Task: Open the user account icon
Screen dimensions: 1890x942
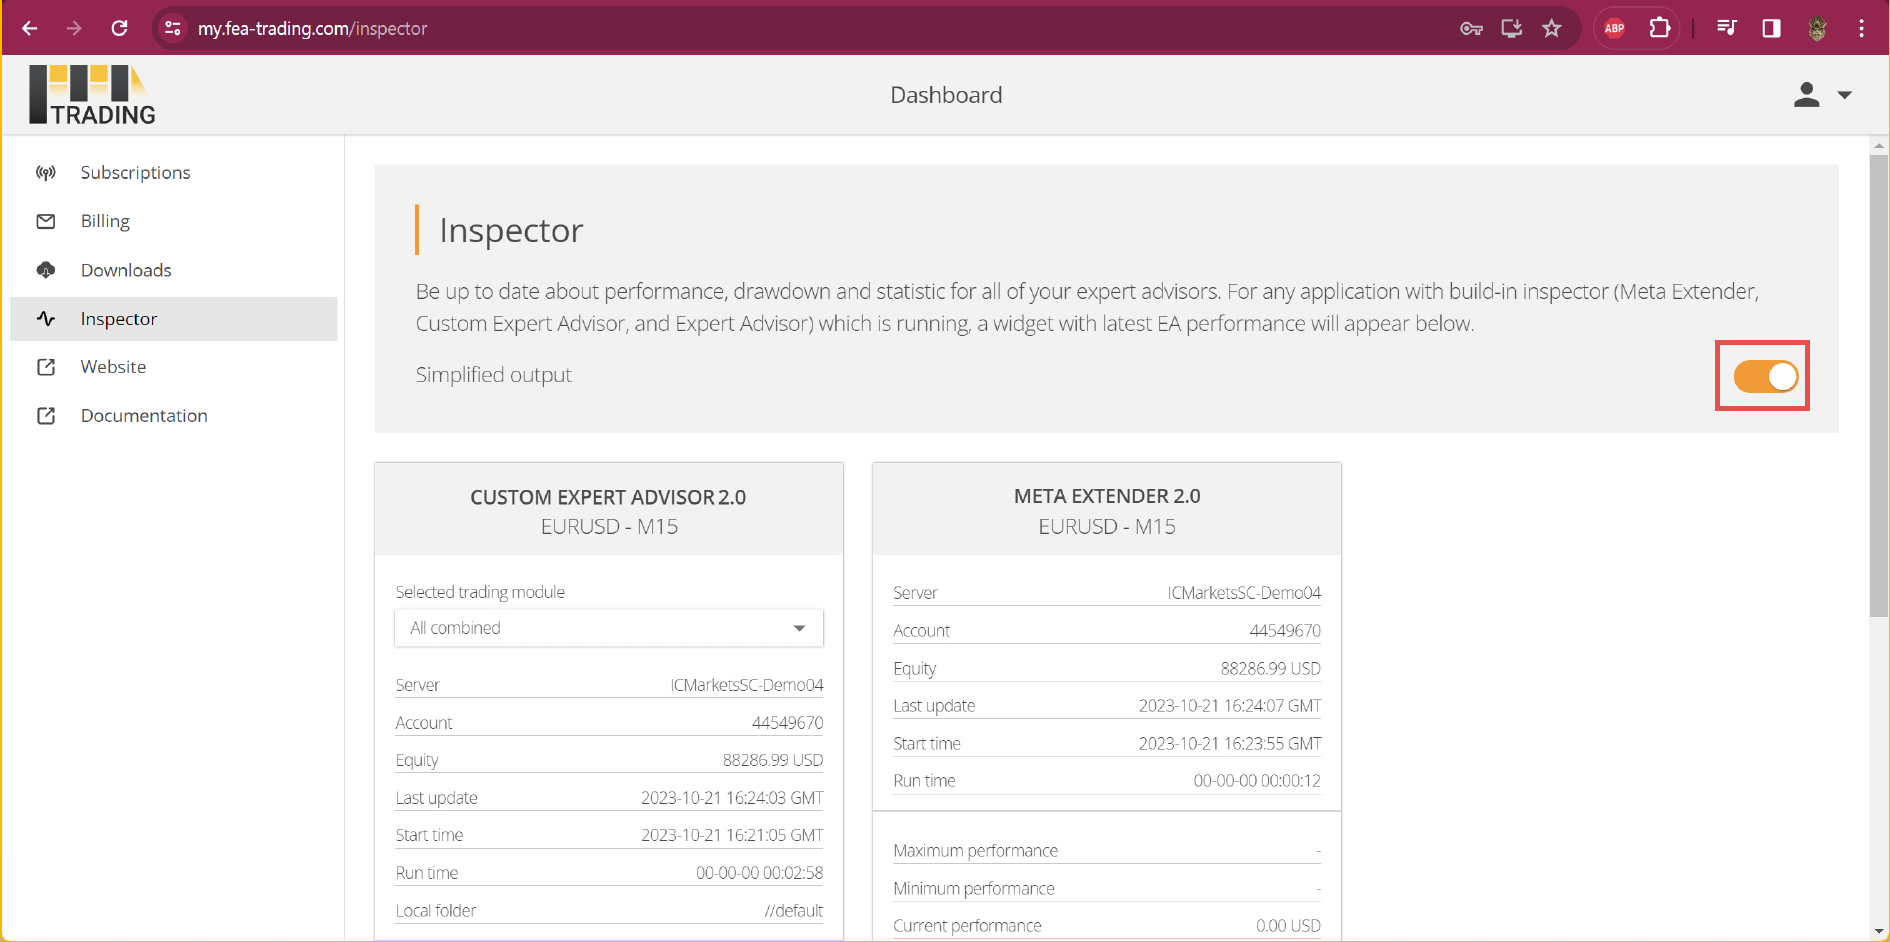Action: 1806,95
